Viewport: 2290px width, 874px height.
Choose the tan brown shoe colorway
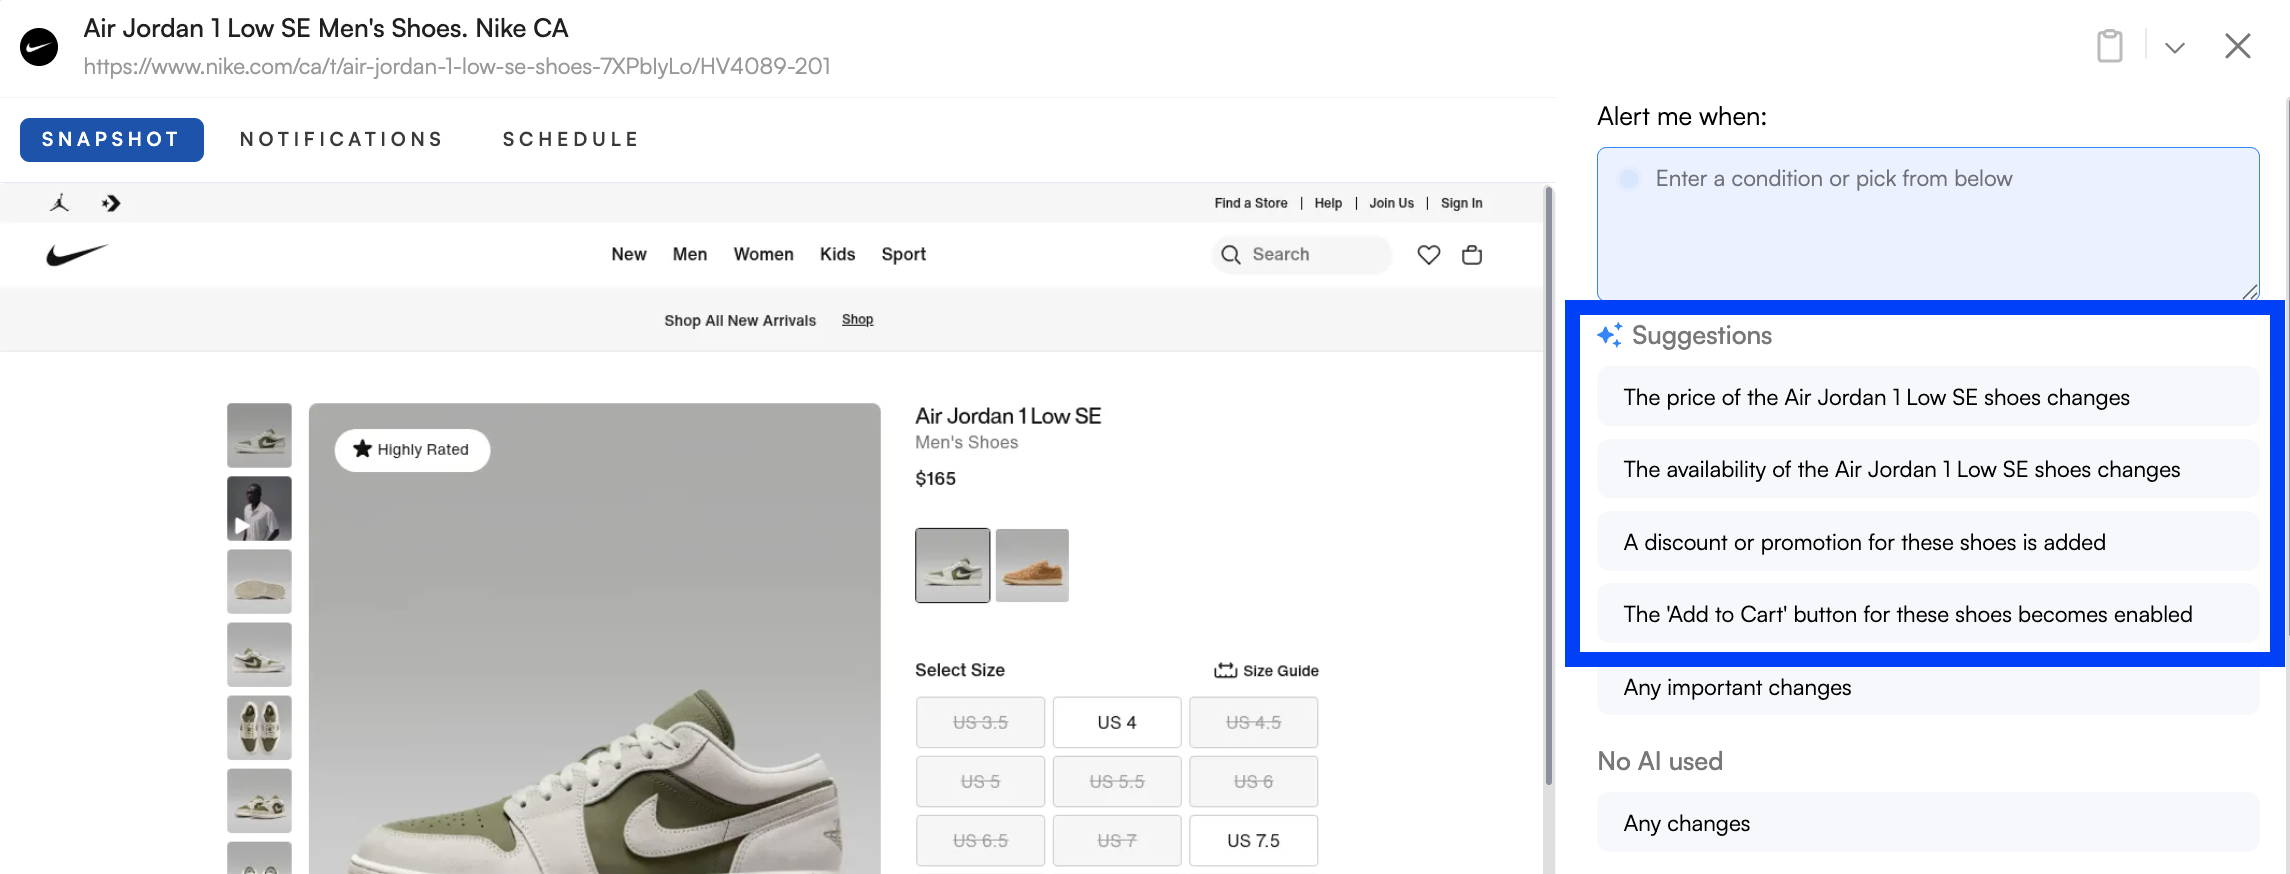pyautogui.click(x=1032, y=565)
